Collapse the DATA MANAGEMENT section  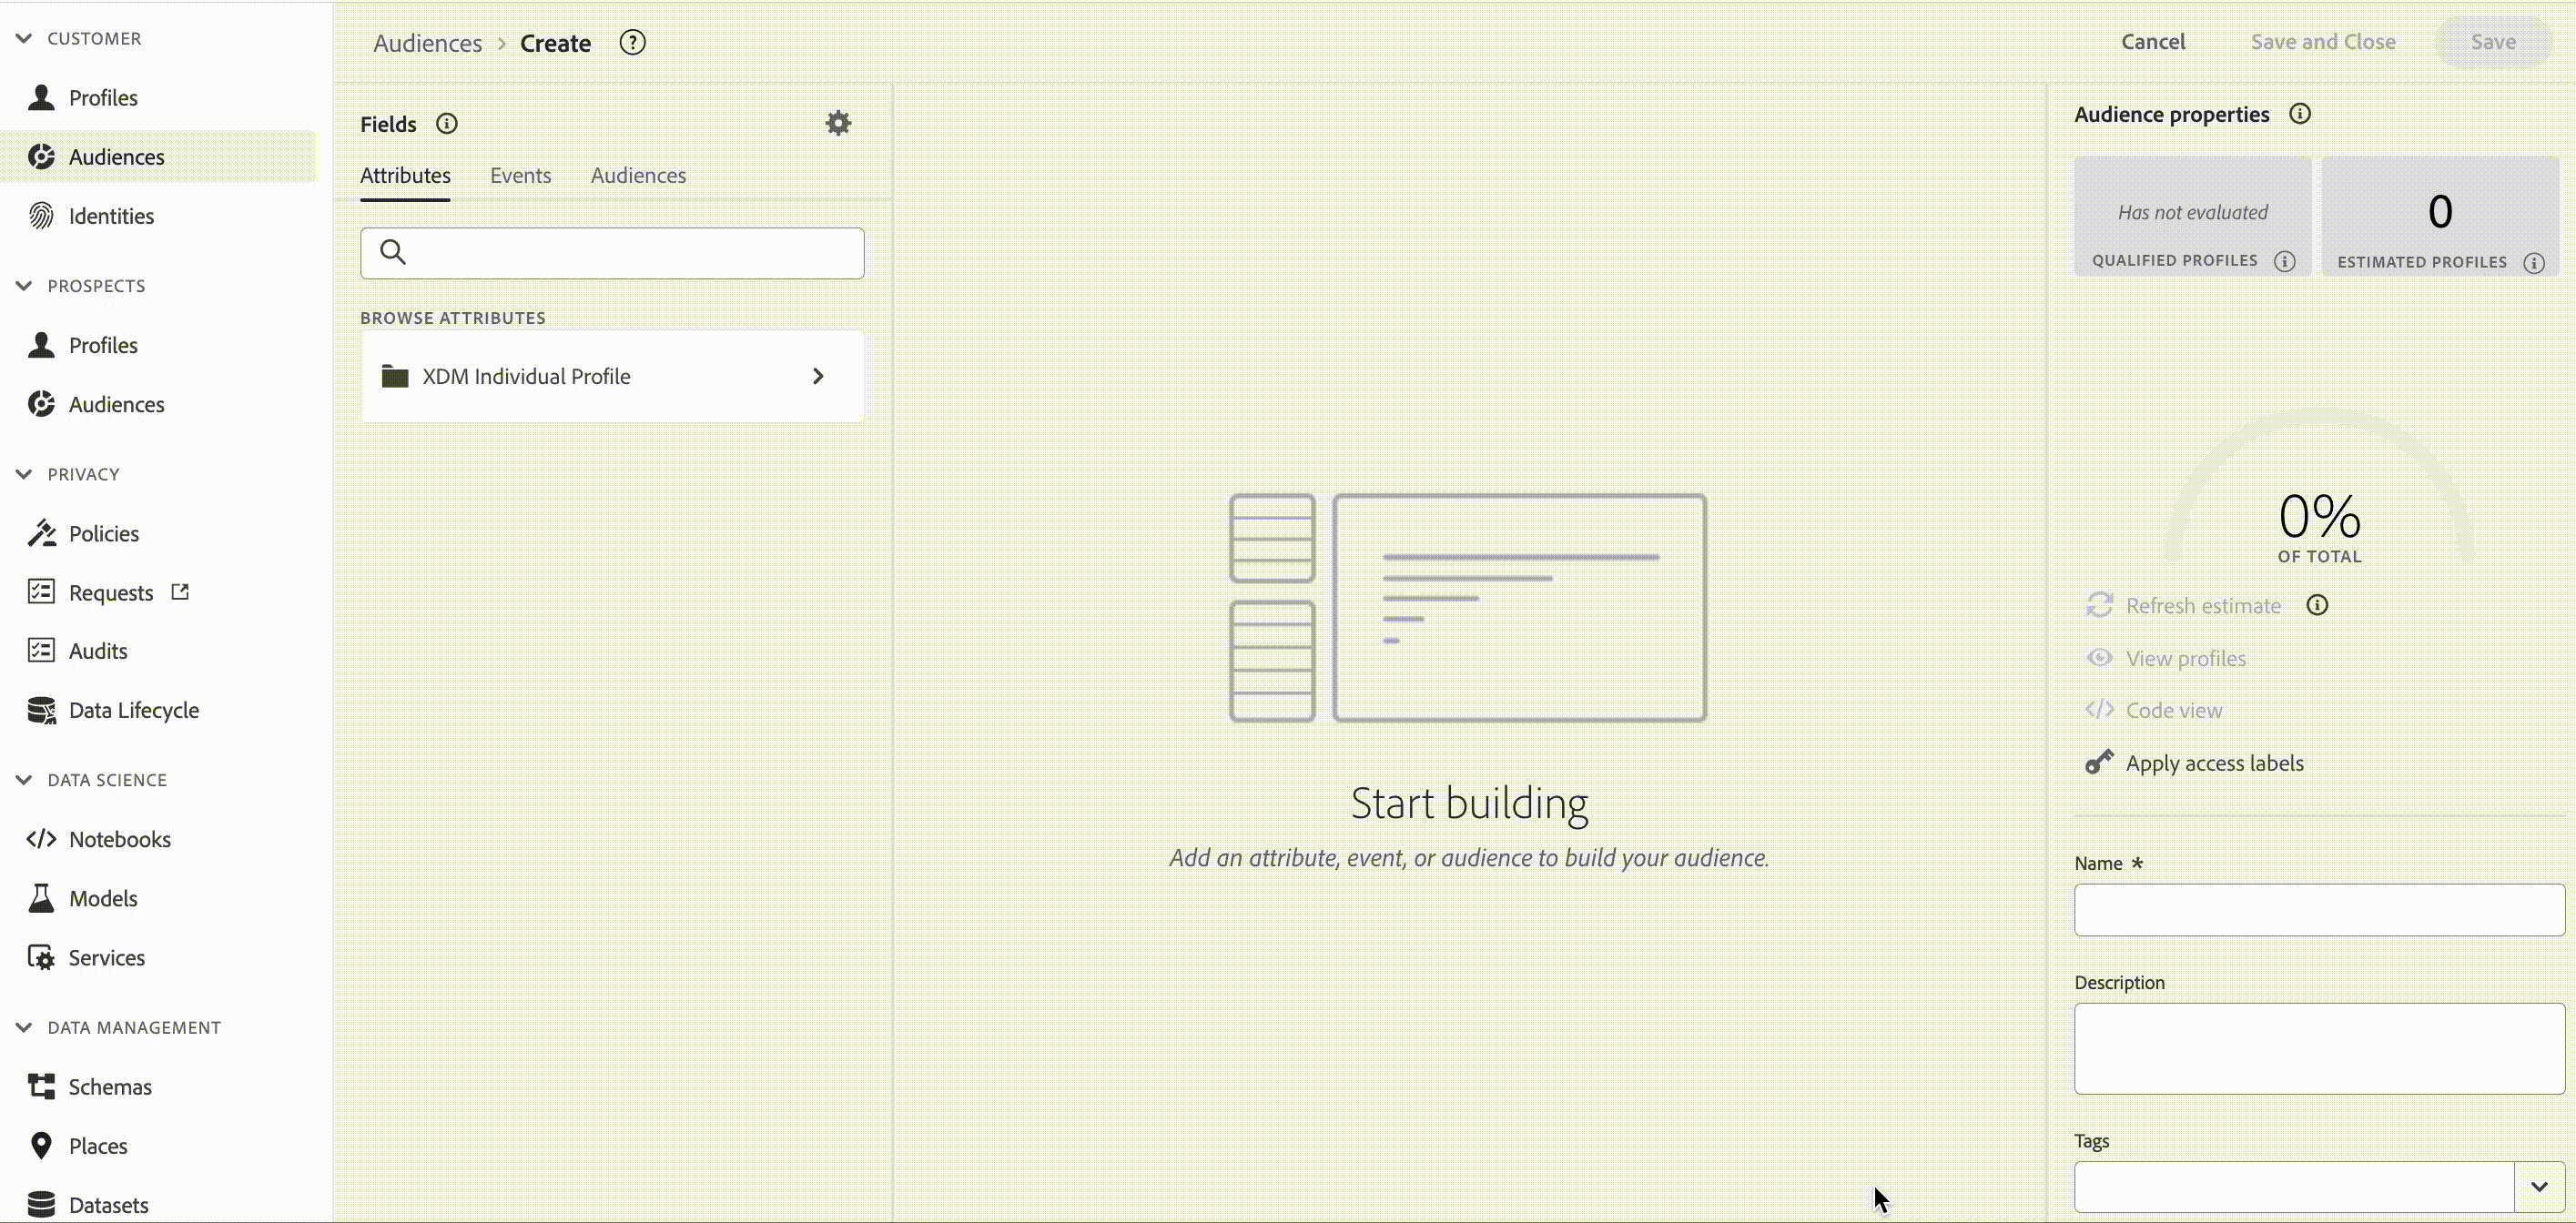point(24,1027)
